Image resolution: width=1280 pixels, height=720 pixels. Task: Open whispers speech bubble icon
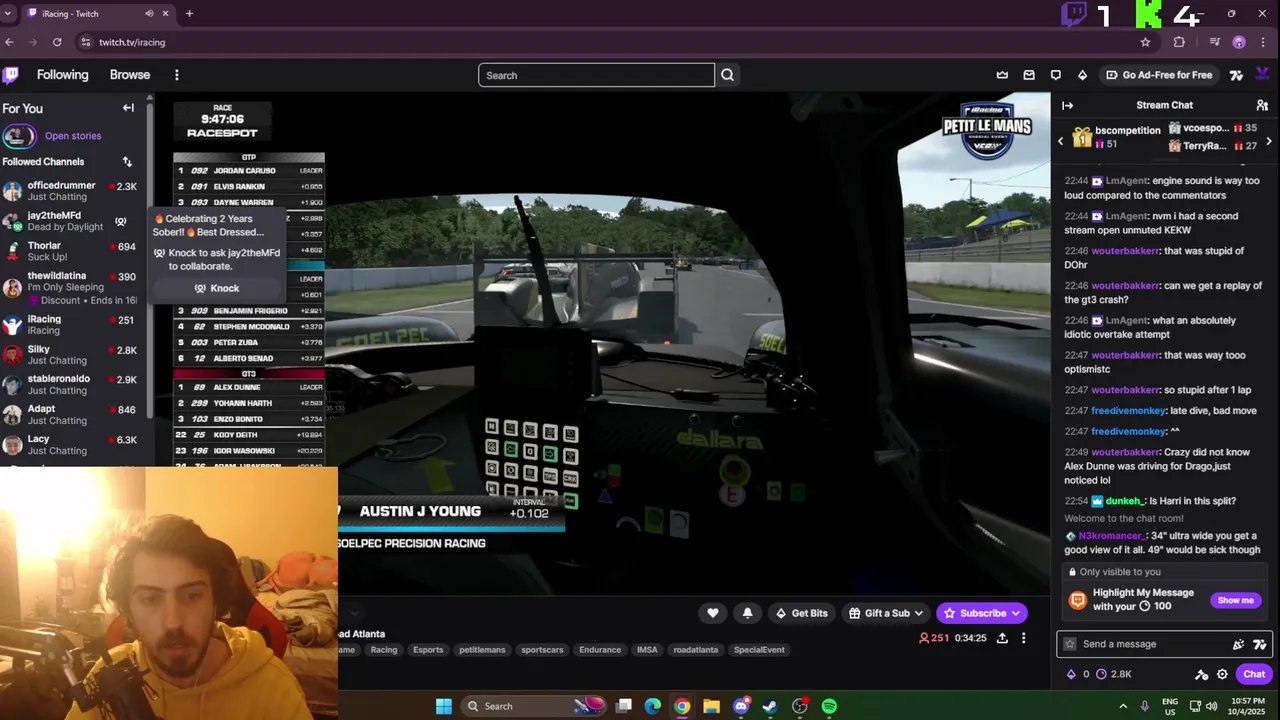tap(1055, 75)
